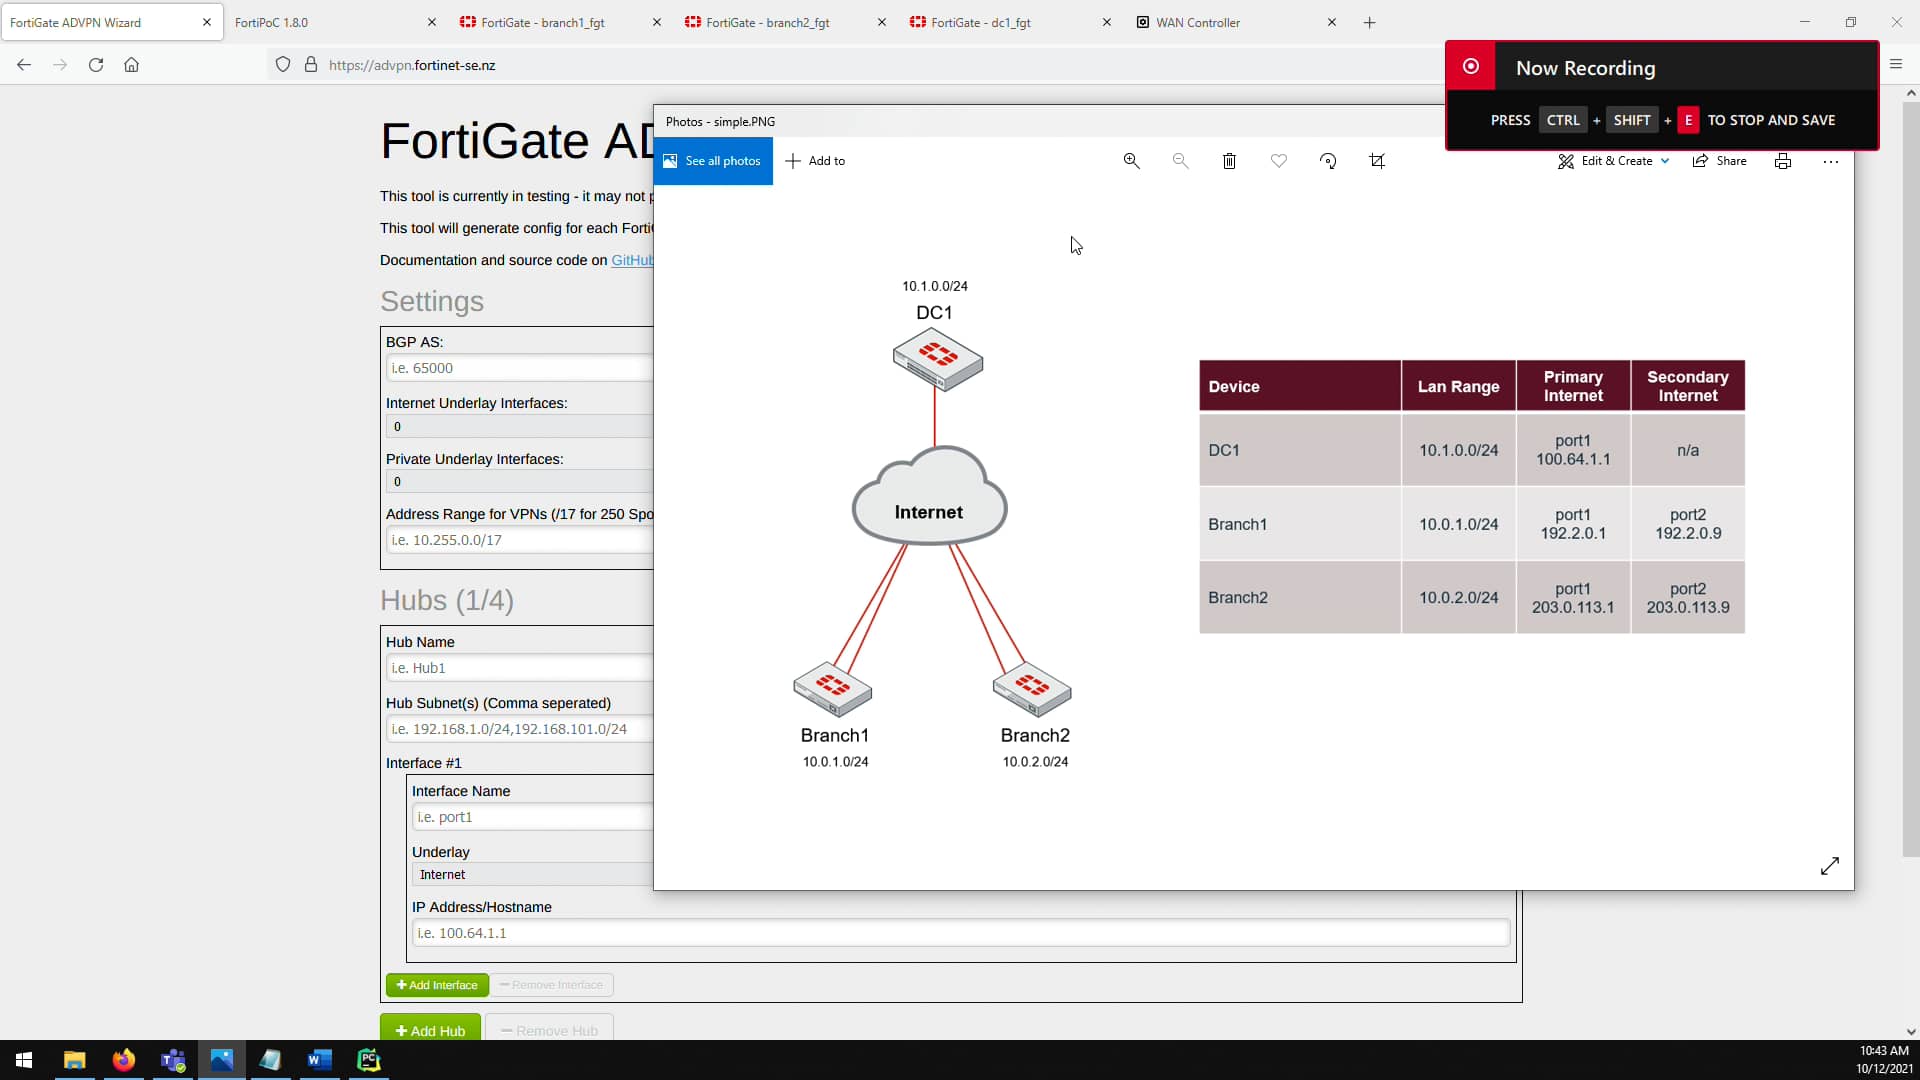Zoom in on simple.PNG image
Viewport: 1920px width, 1080px height.
[1131, 160]
